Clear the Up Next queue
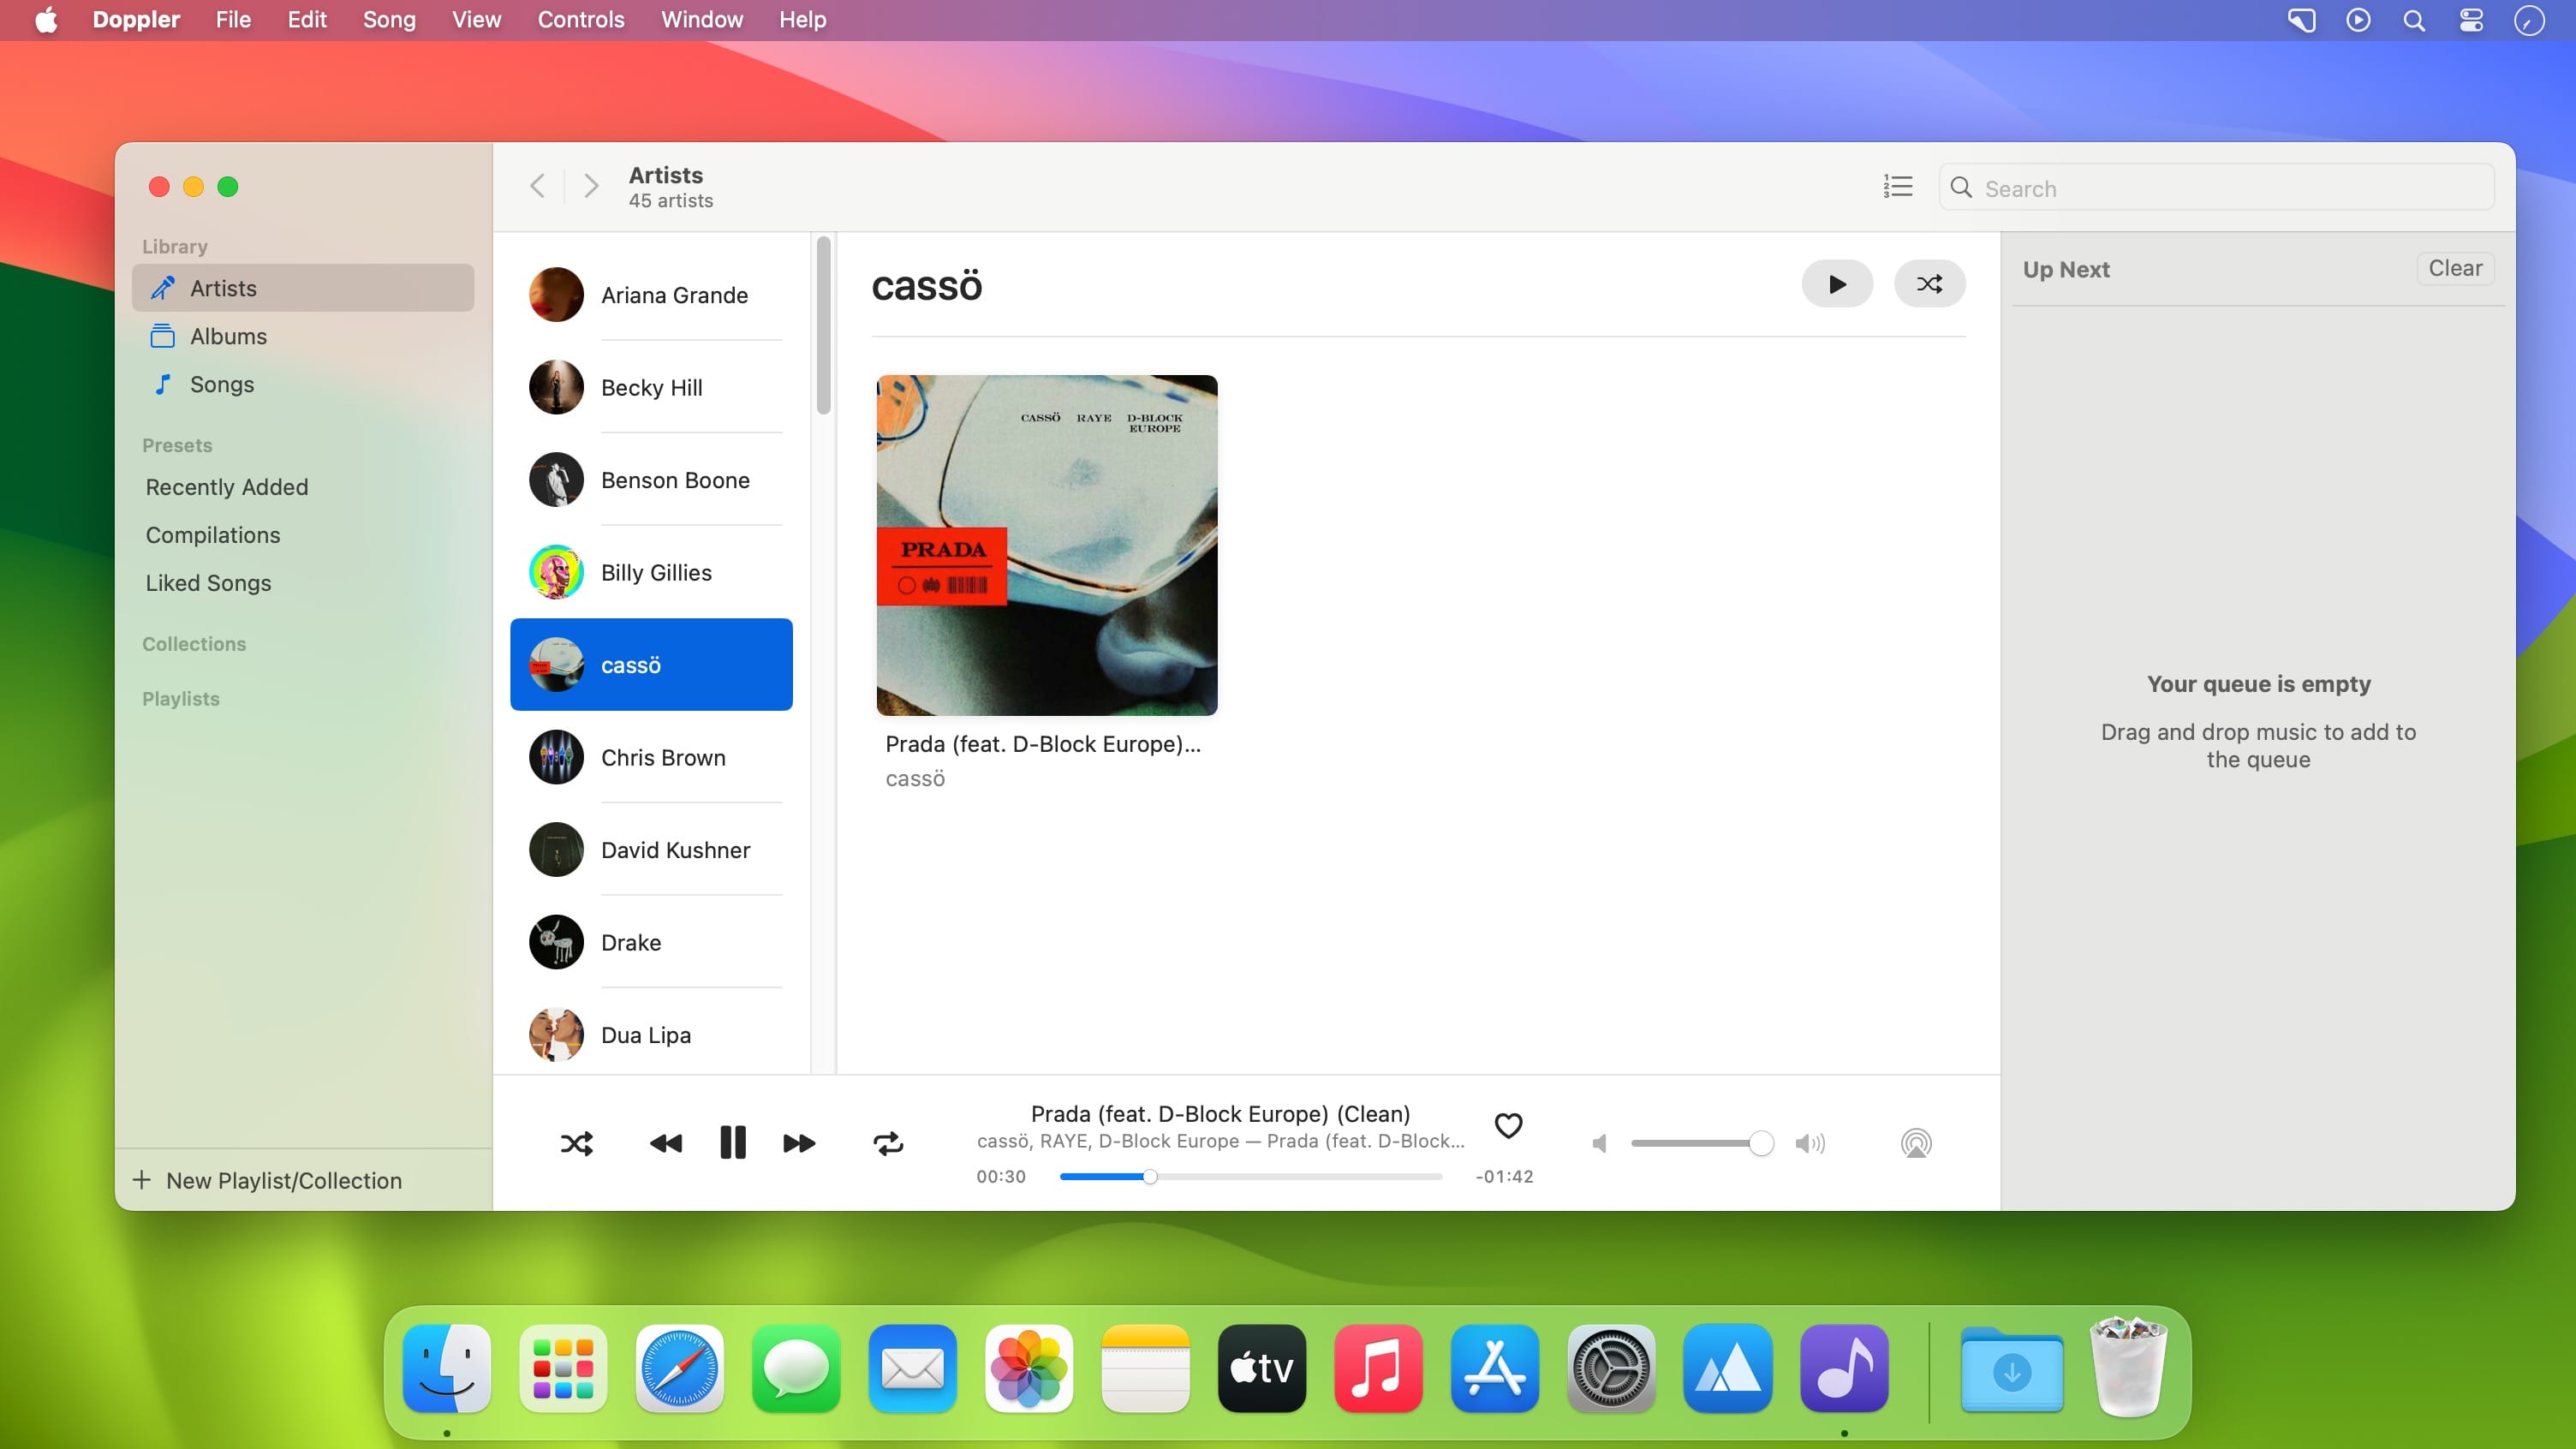 click(x=2455, y=268)
